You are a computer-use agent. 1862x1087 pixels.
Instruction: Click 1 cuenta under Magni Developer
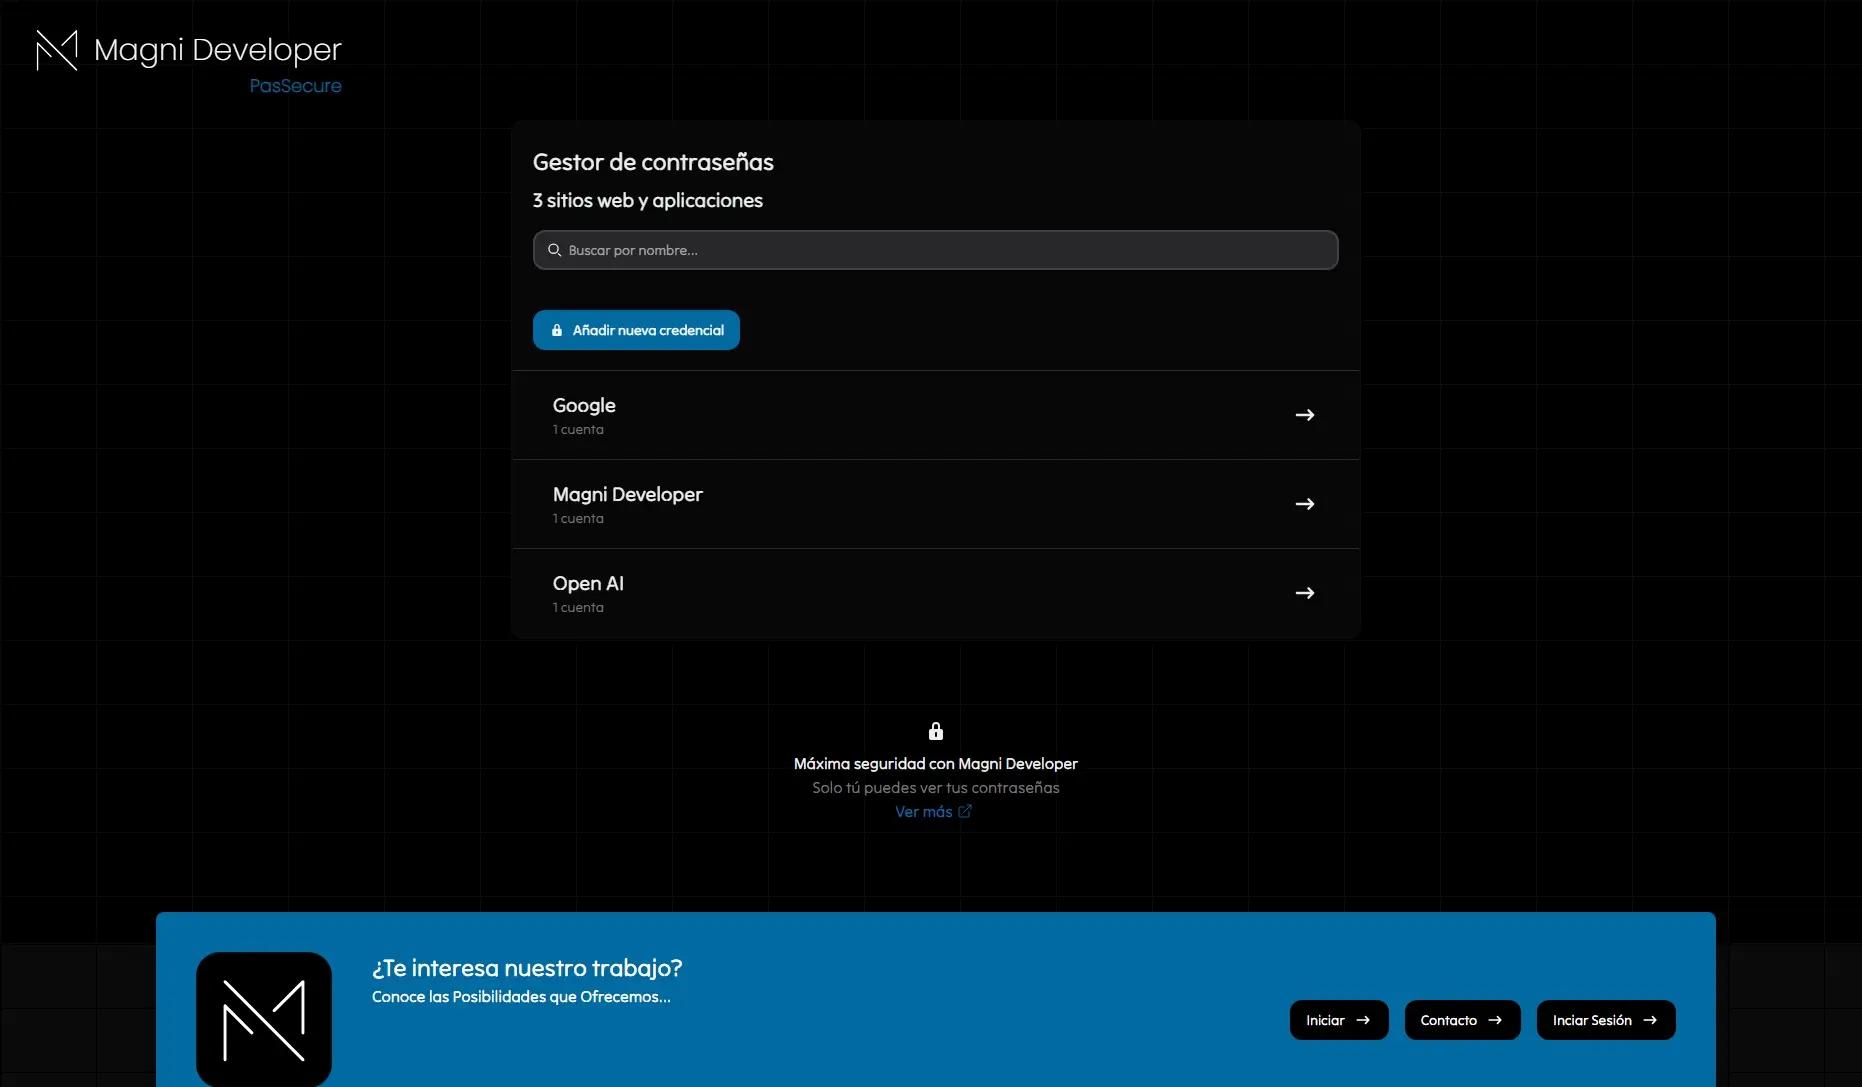(578, 519)
